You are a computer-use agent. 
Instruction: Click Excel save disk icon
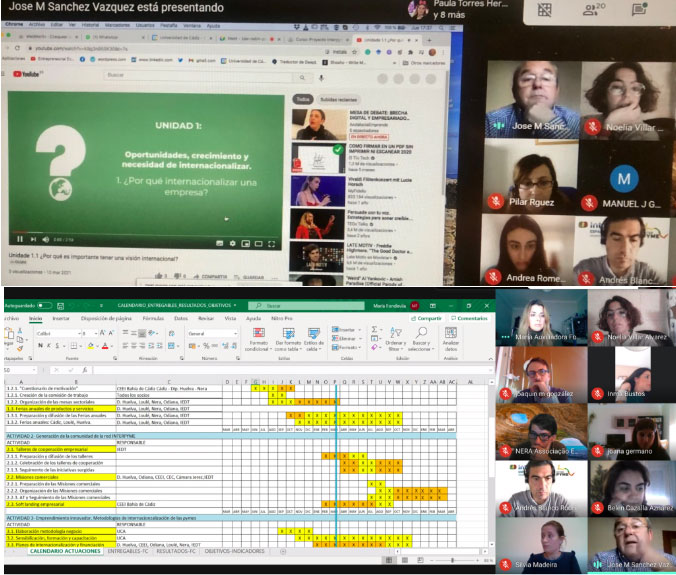click(60, 306)
